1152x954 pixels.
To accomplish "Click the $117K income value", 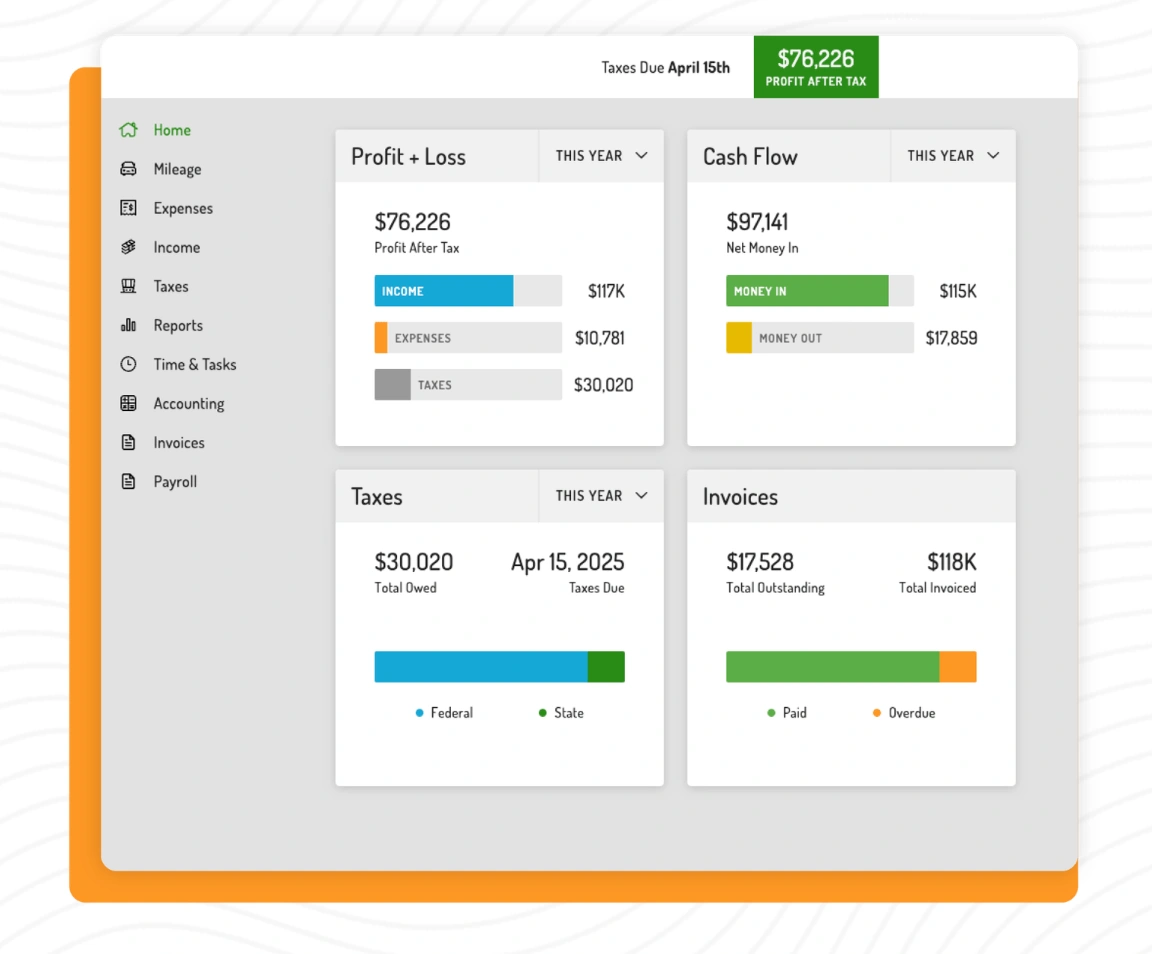I will [606, 292].
